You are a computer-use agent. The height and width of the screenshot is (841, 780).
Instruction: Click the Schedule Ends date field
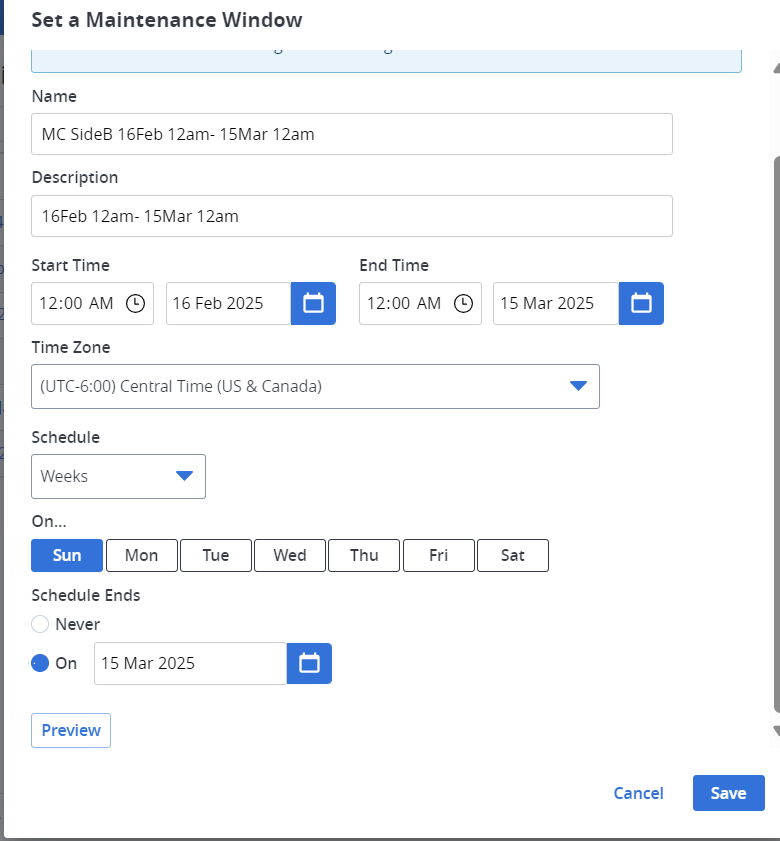[x=190, y=663]
